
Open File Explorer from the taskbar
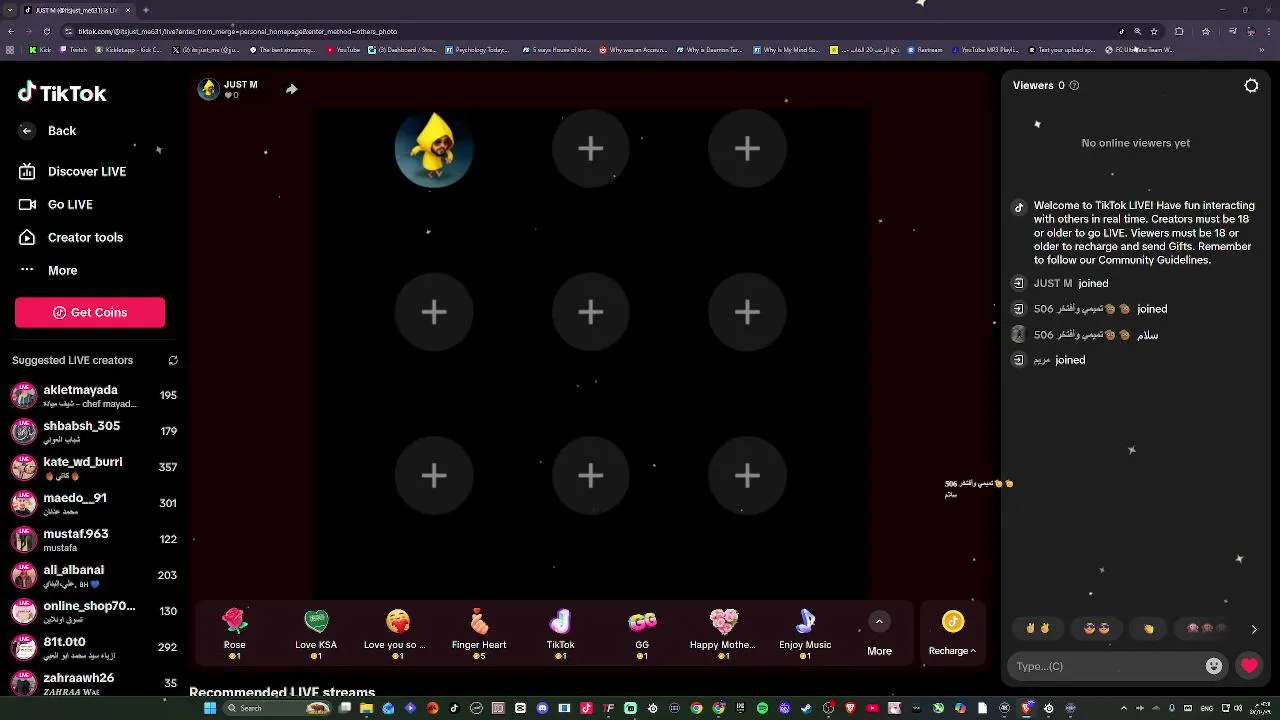366,708
